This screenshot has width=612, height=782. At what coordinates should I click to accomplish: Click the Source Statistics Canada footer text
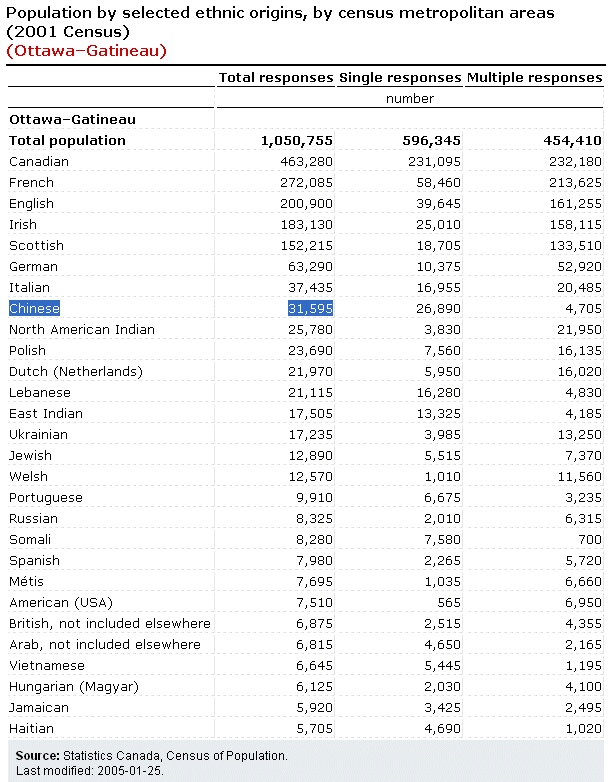151,755
